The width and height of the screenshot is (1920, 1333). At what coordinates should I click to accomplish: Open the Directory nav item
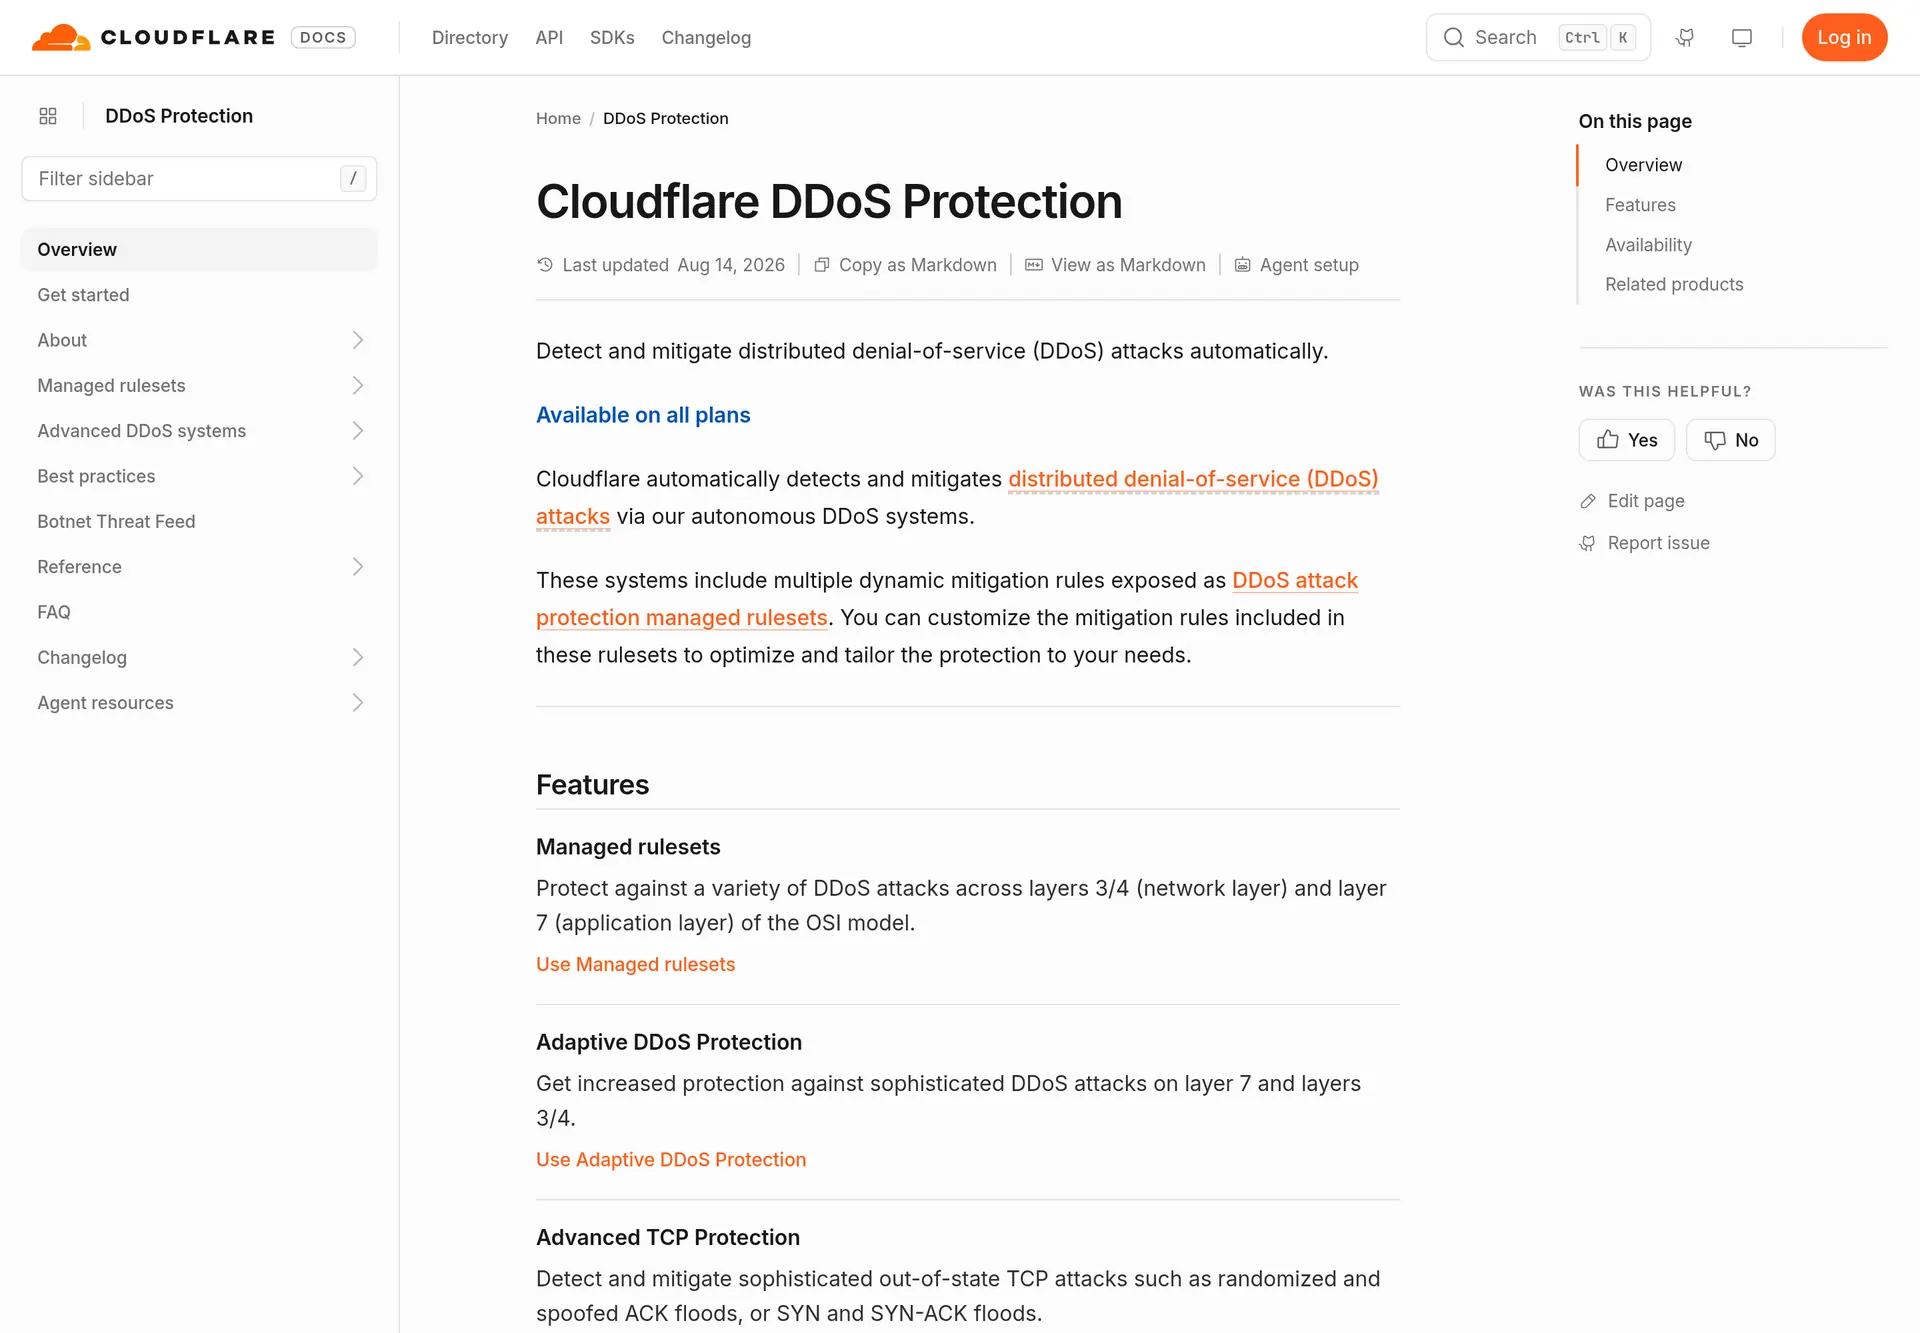[470, 37]
